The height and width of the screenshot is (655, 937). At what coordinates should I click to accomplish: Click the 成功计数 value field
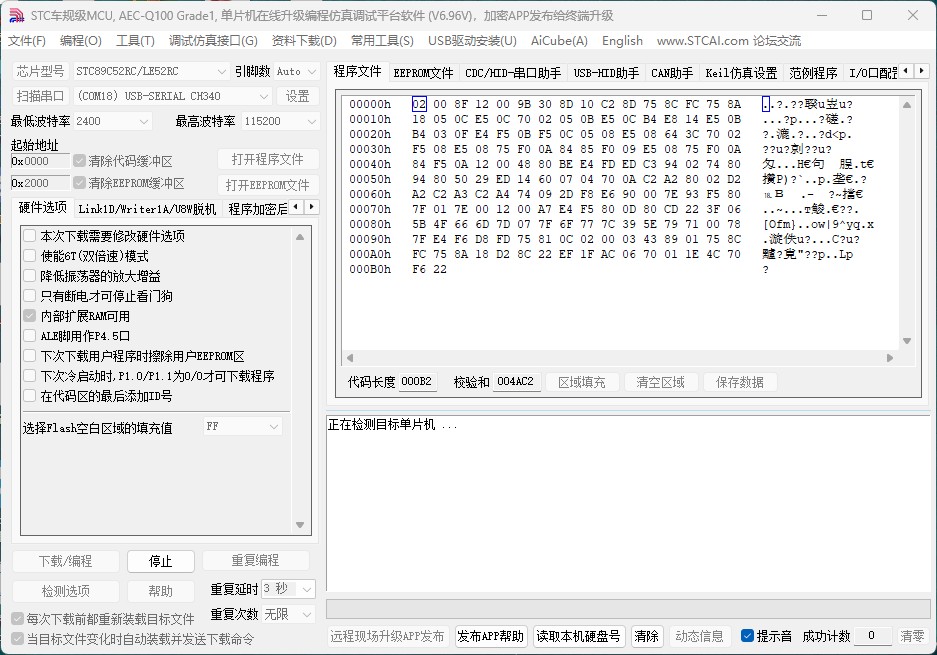point(872,636)
